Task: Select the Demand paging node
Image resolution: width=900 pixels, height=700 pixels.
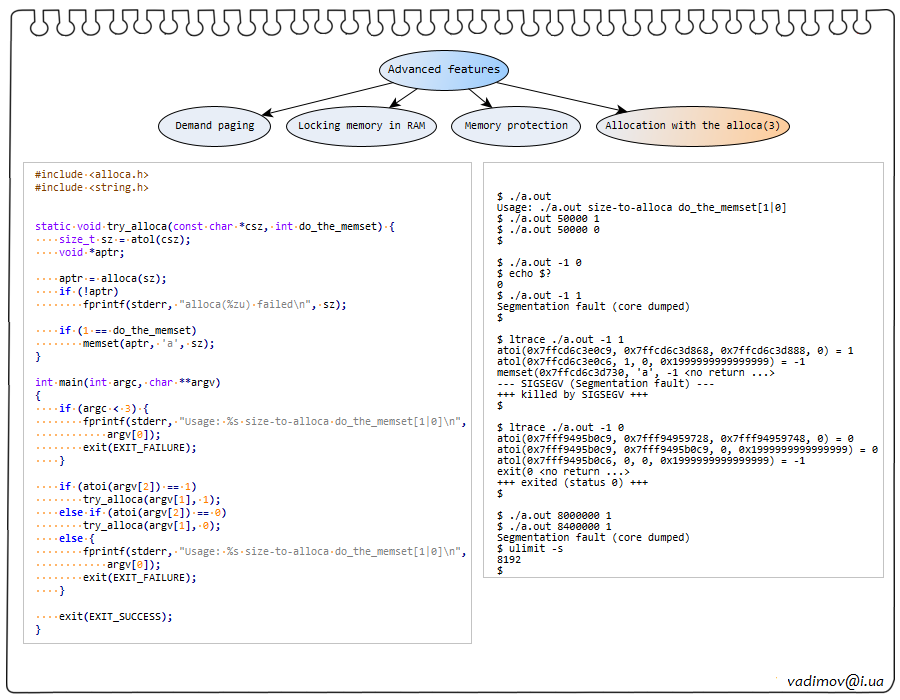Action: pos(214,126)
